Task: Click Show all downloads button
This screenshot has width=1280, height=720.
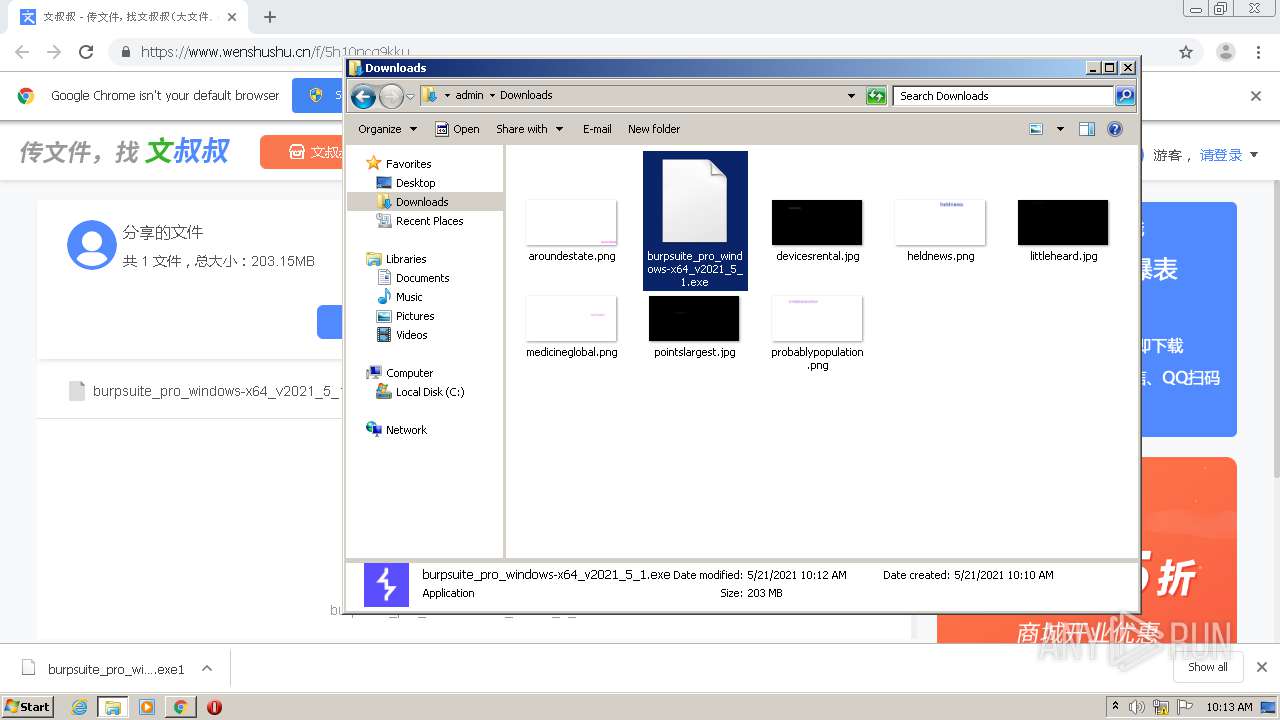Action: pos(1208,667)
